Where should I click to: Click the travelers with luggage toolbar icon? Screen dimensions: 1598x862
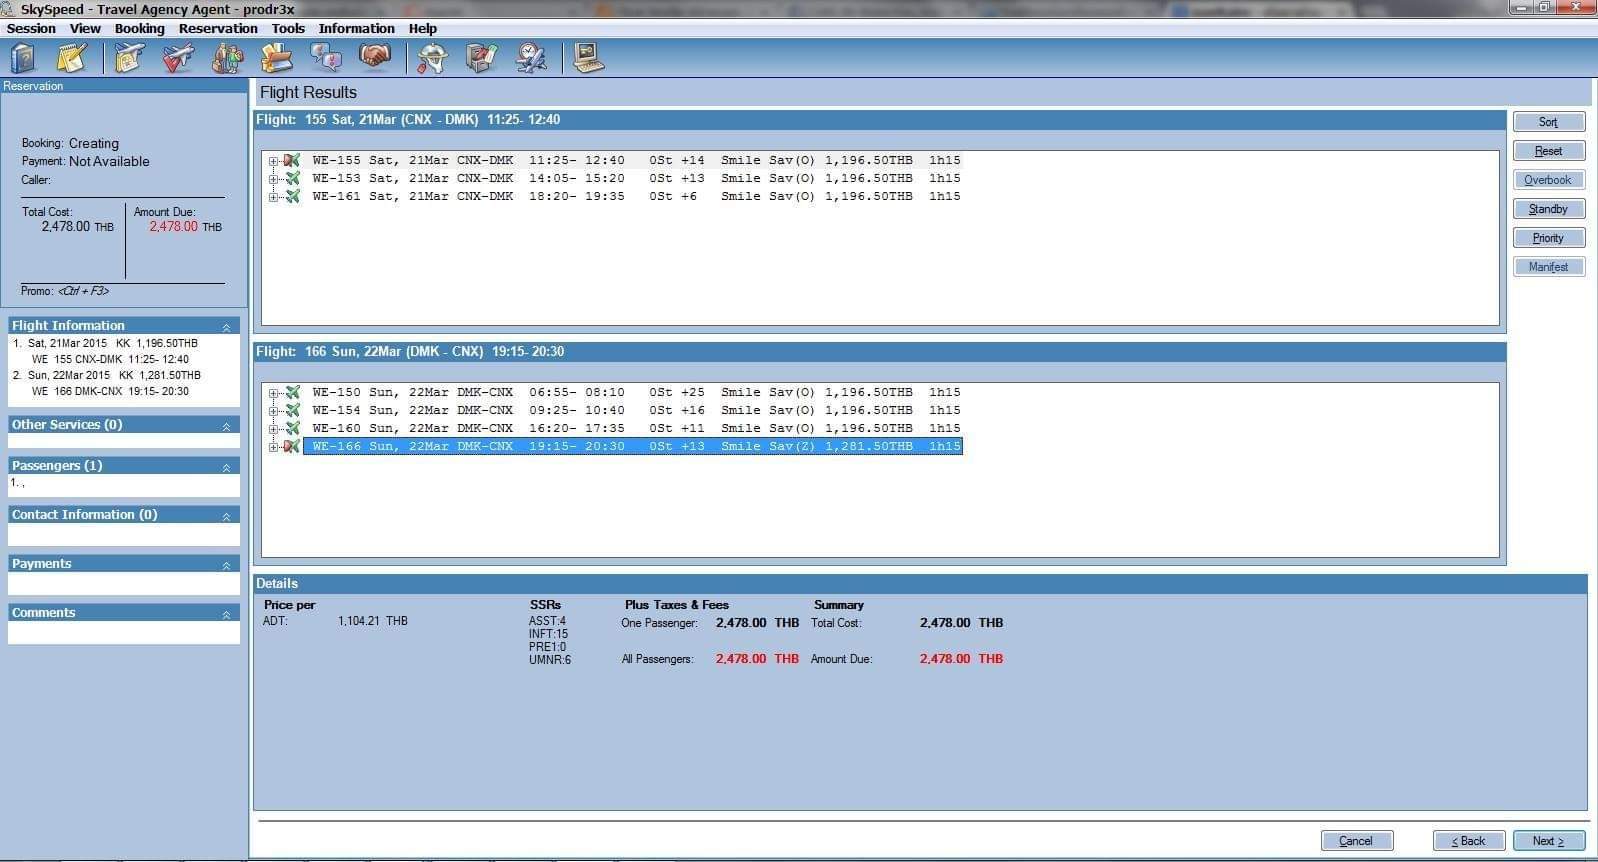[227, 59]
